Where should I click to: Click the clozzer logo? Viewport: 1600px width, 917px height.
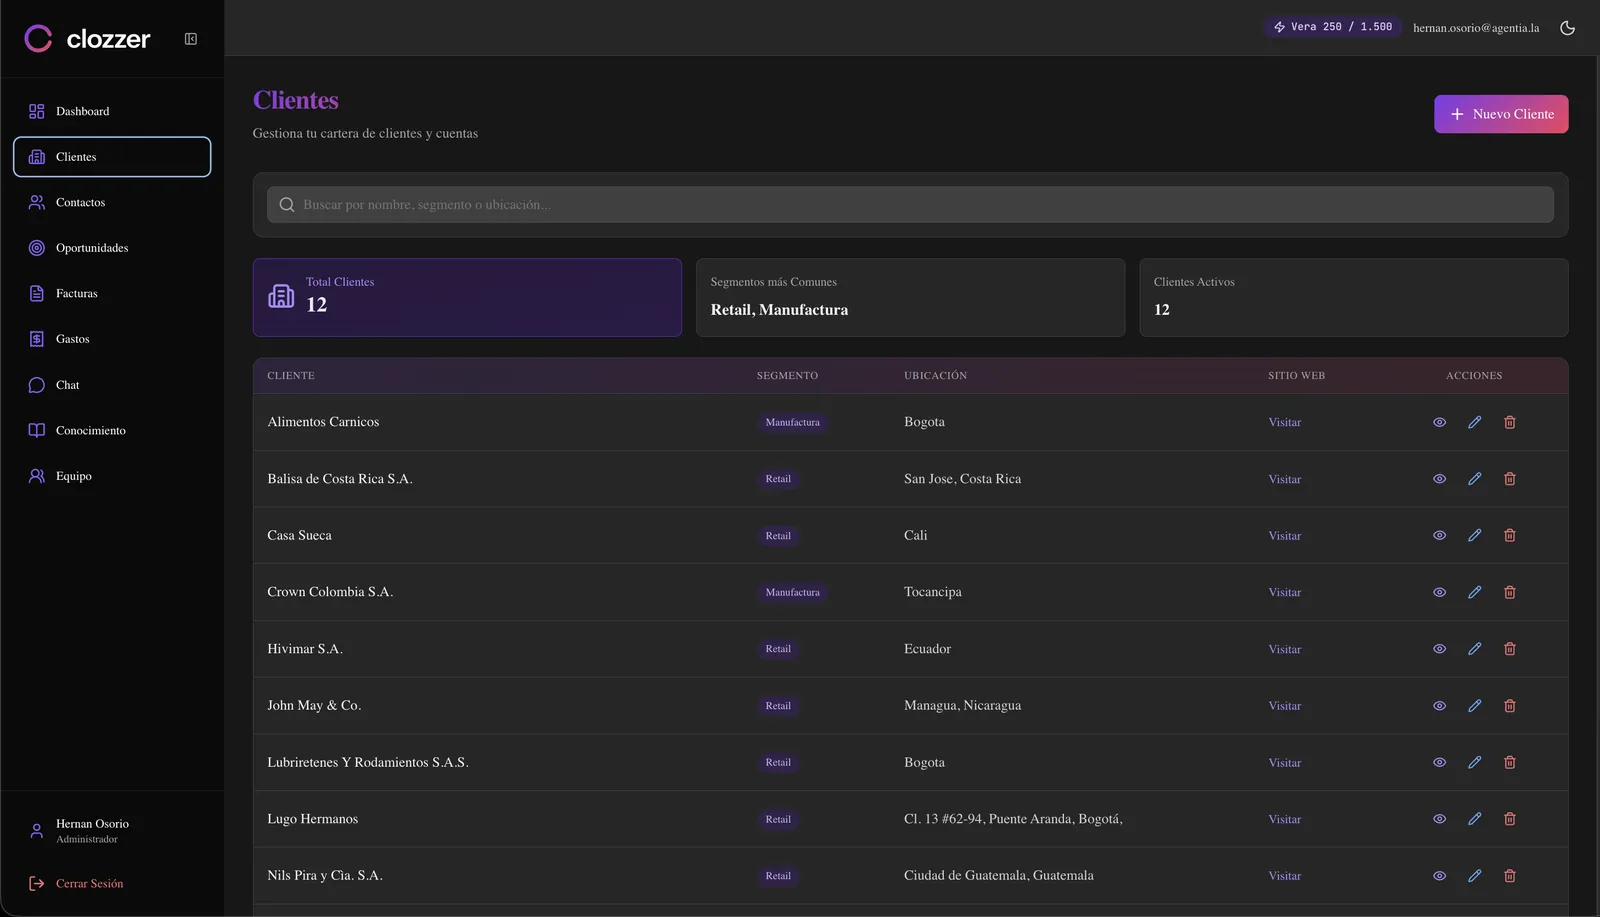click(87, 39)
